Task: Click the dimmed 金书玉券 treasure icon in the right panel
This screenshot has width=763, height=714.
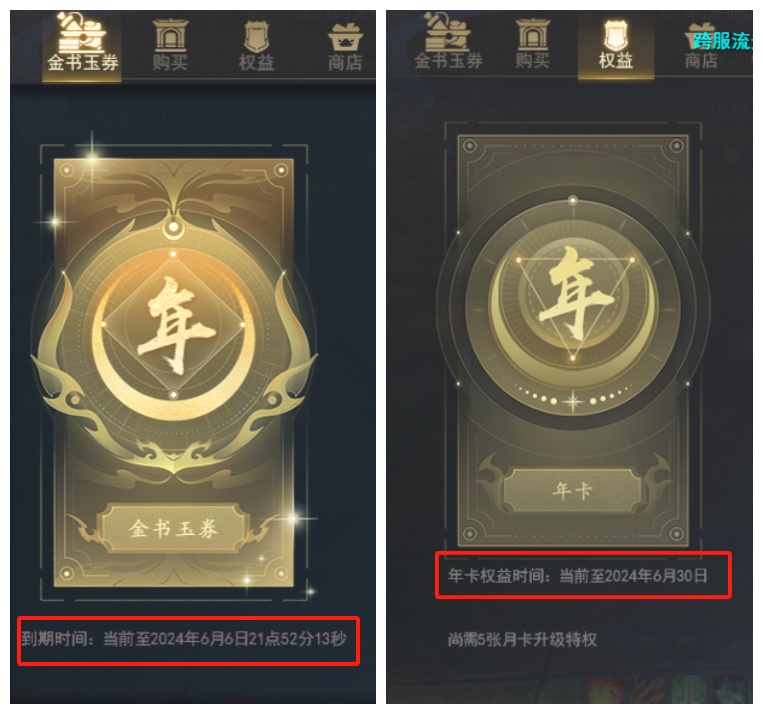Action: pyautogui.click(x=448, y=32)
